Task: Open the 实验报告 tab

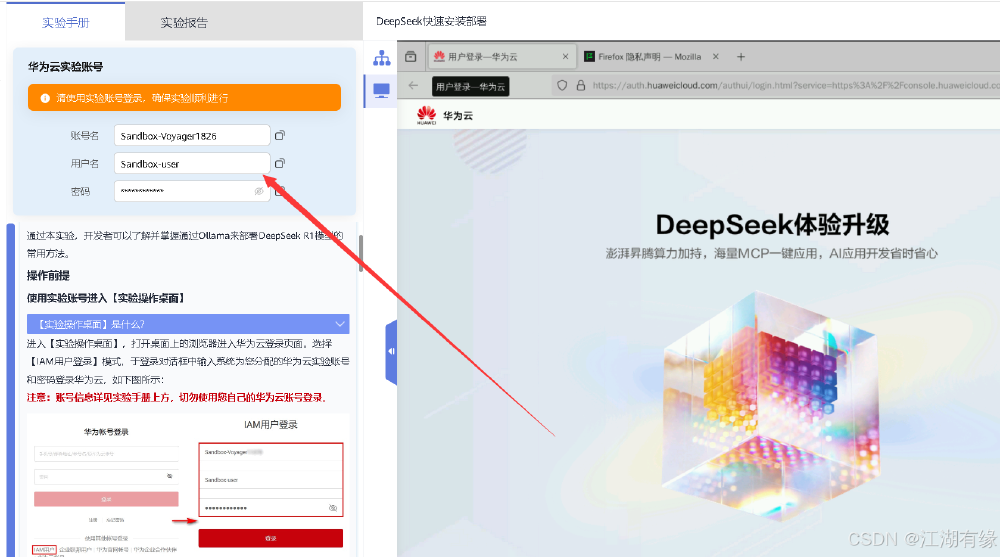Action: pyautogui.click(x=184, y=22)
